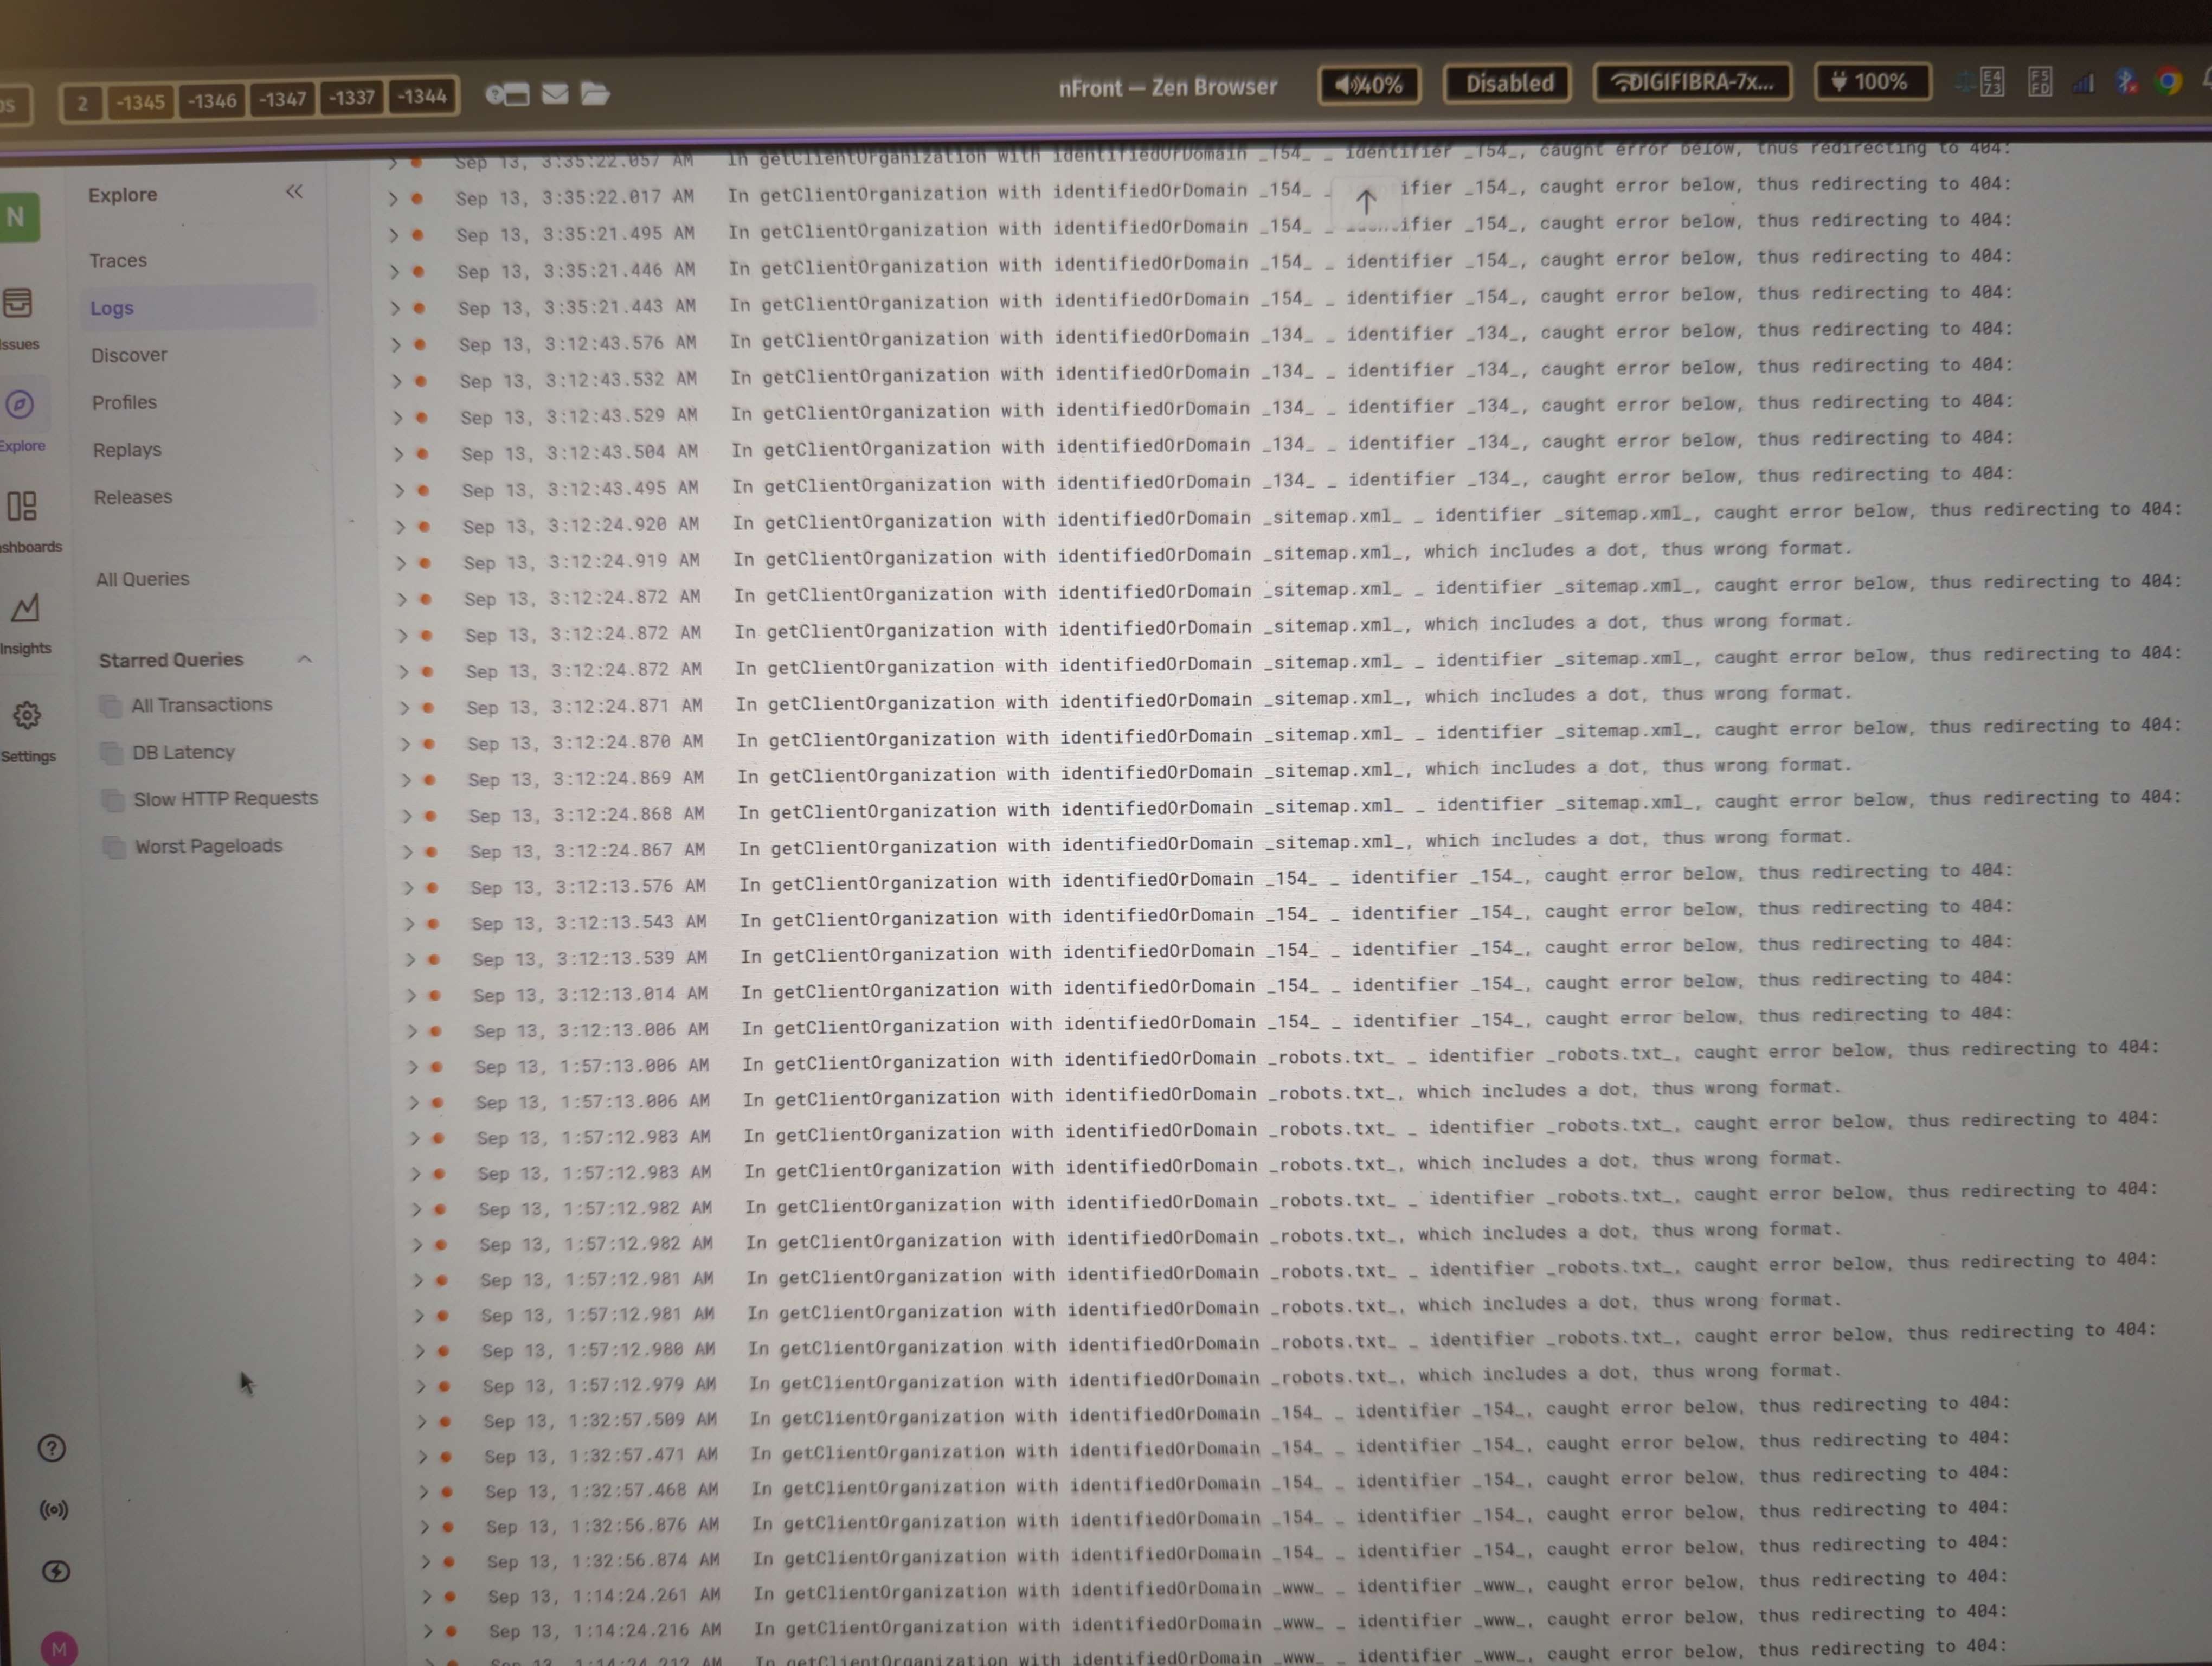Image resolution: width=2212 pixels, height=1666 pixels.
Task: Click the broadcast What's New icon
Action: tap(54, 1510)
